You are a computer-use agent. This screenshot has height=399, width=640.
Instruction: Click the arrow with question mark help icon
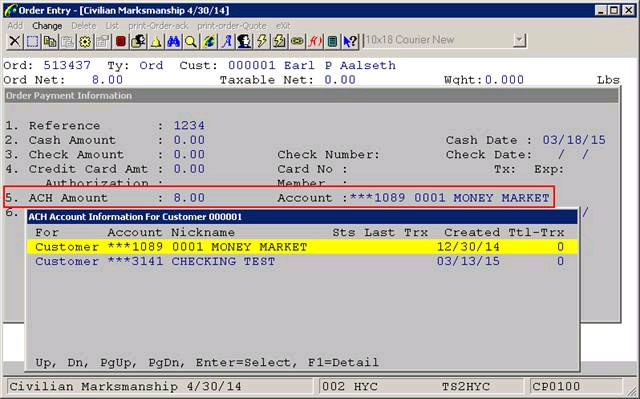pyautogui.click(x=350, y=41)
